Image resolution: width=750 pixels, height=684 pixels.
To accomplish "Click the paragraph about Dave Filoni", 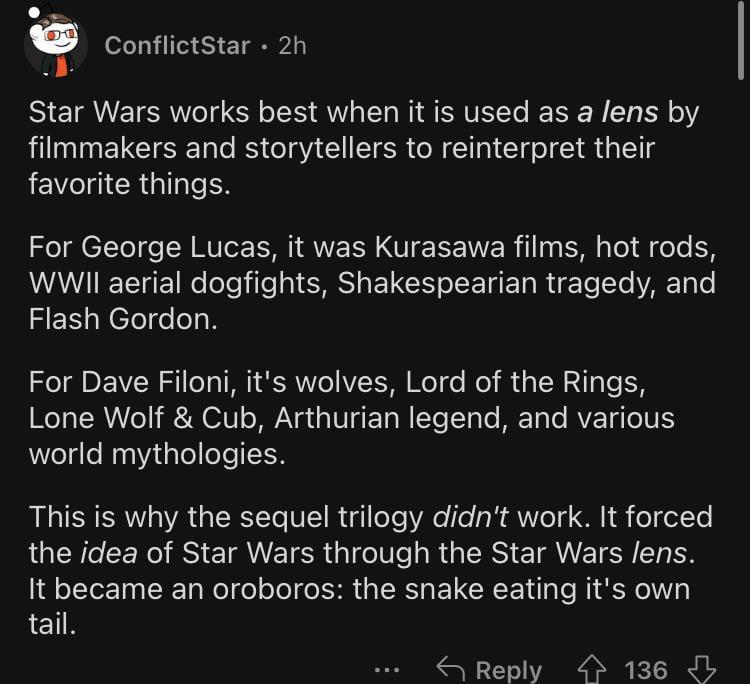I will click(x=352, y=418).
